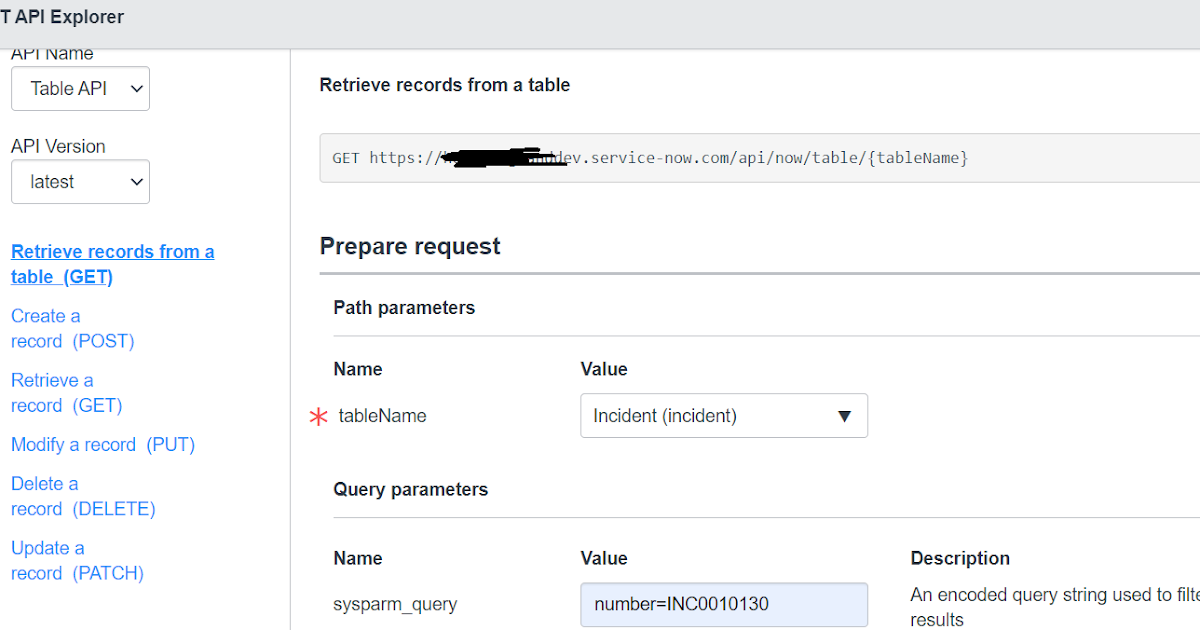Select 'Delete a record (DELETE)' endpoint
Viewport: 1200px width, 630px height.
[x=83, y=496]
